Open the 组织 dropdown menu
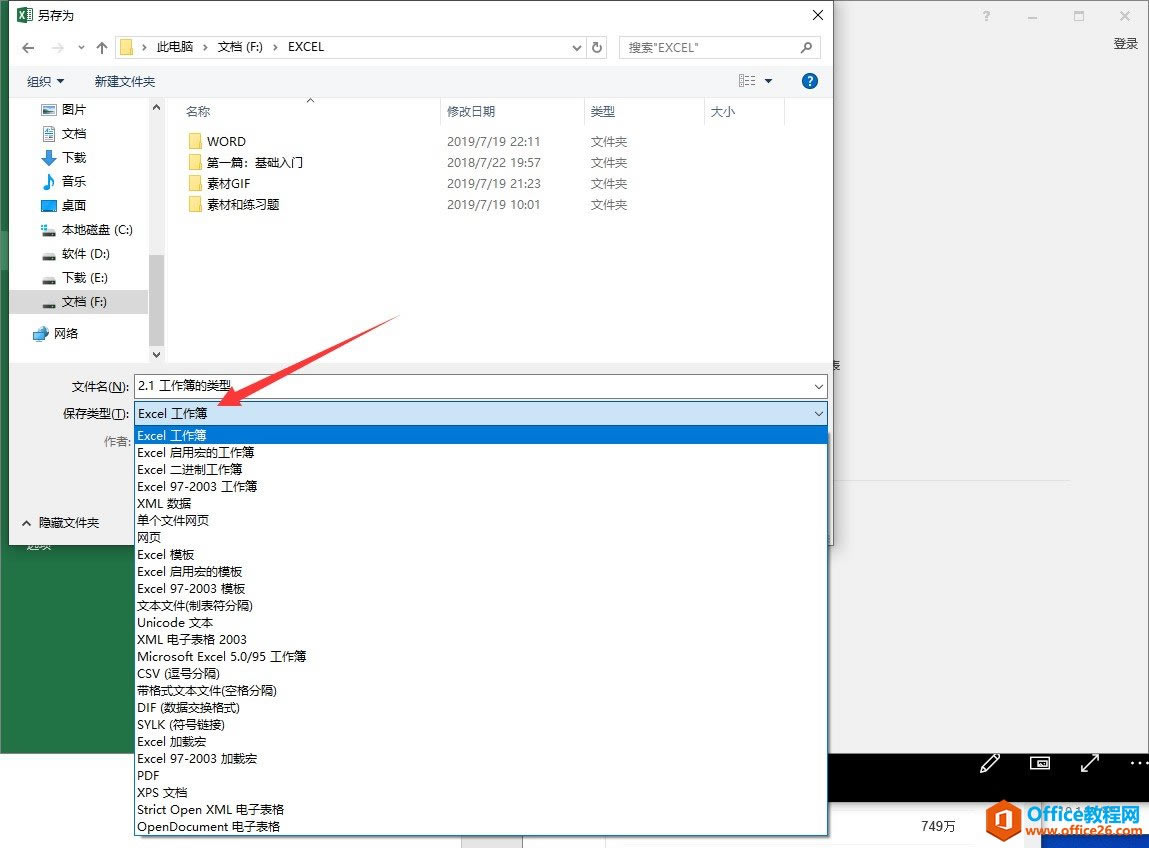 click(45, 81)
